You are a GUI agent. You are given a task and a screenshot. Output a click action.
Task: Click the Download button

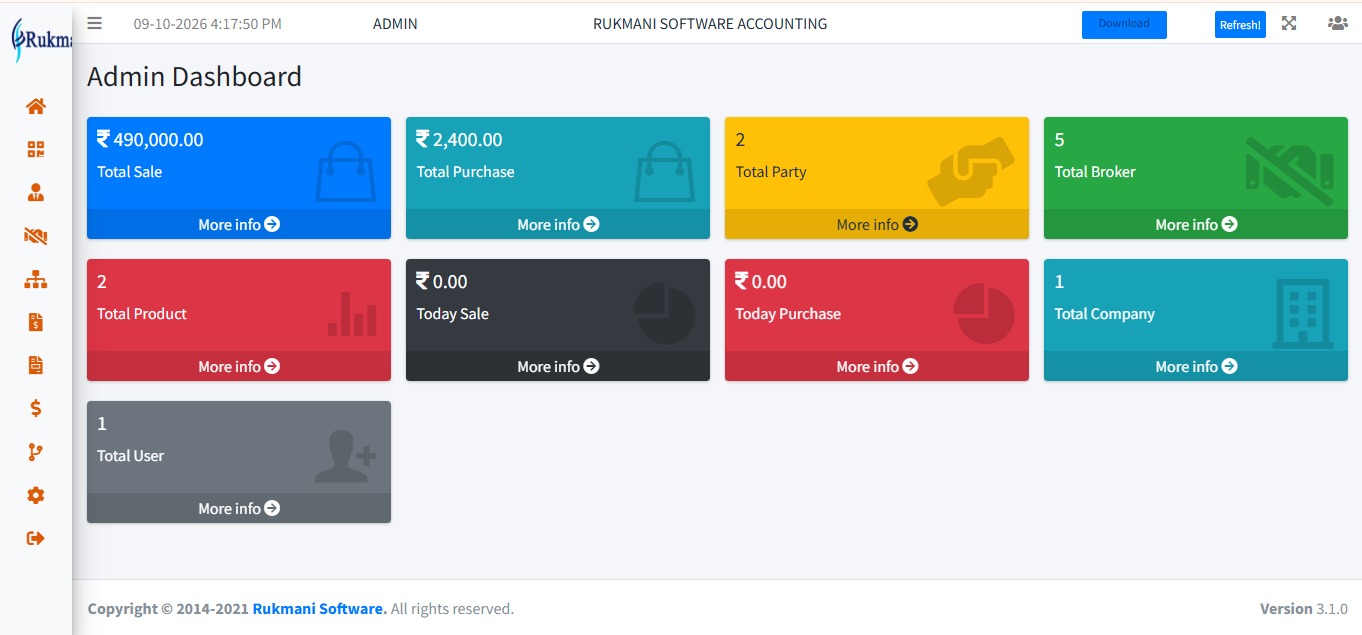(1124, 25)
